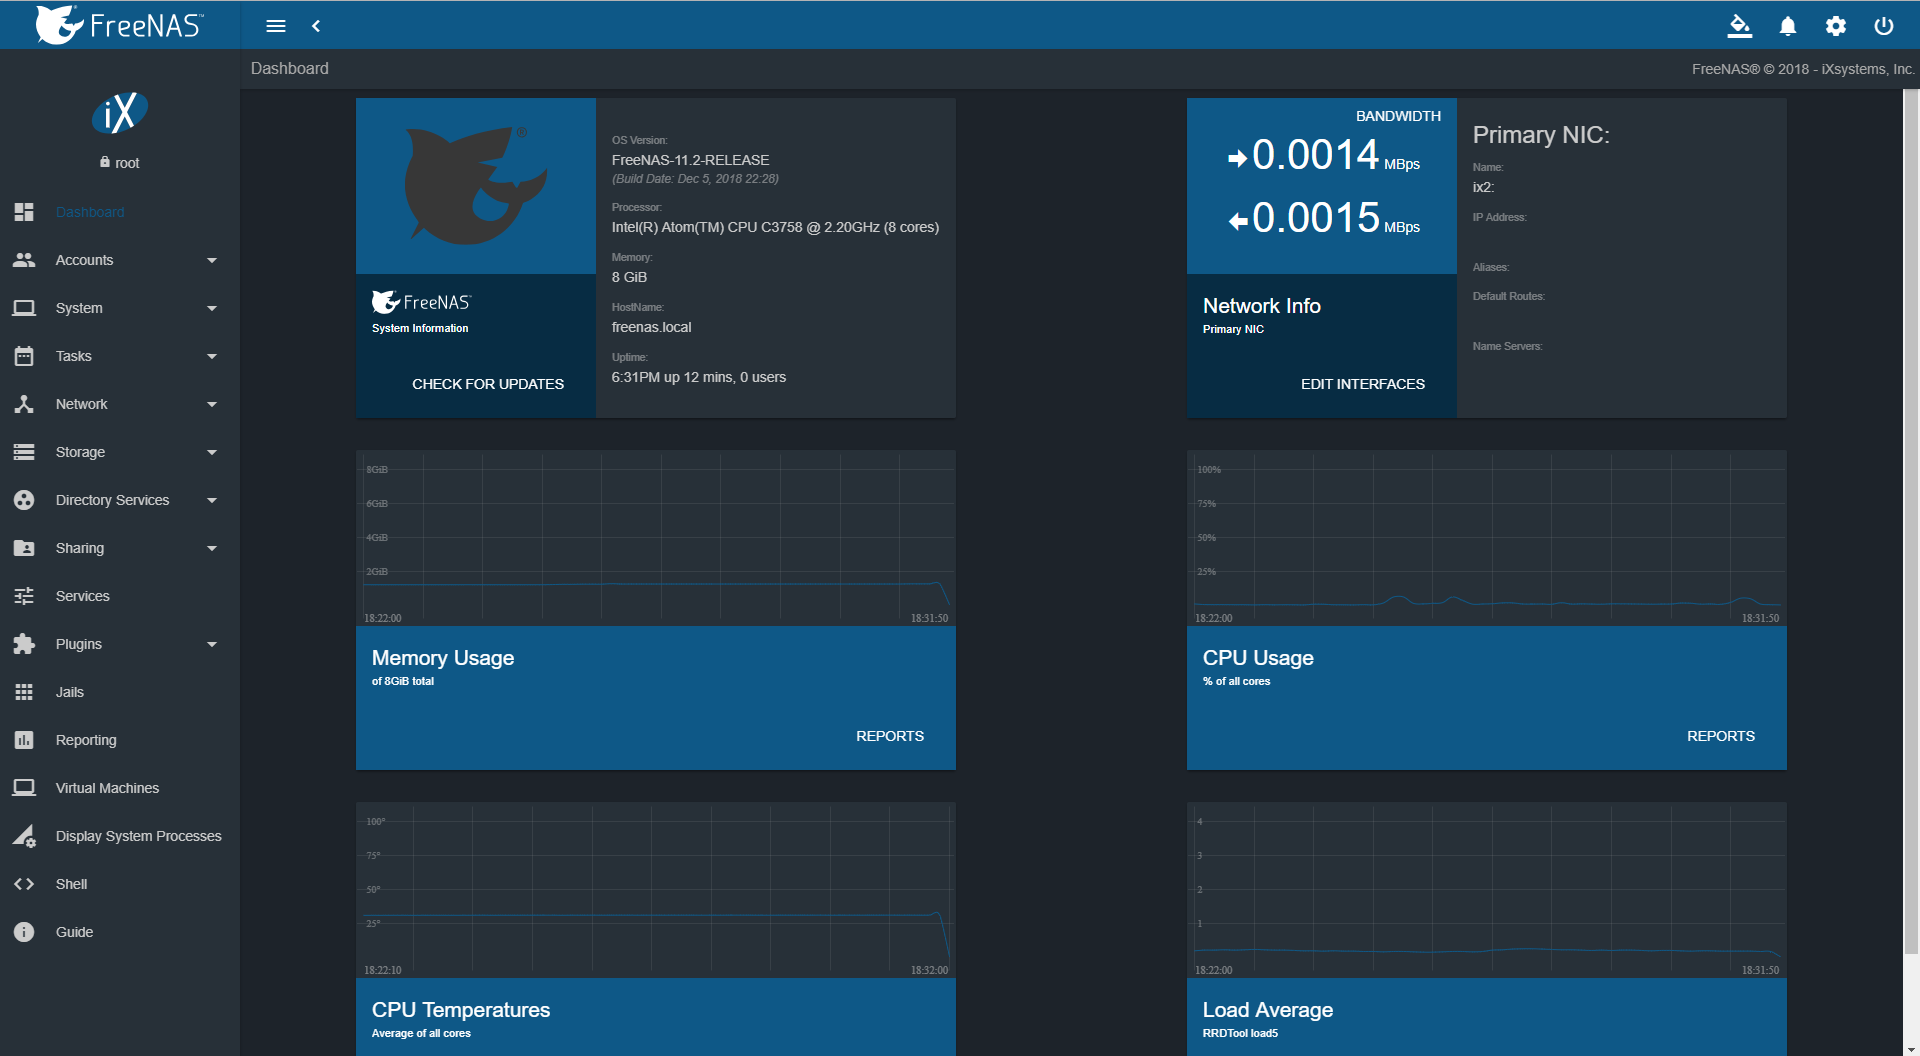Screen dimensions: 1920x1056
Task: Click the CPU Temperatures graph
Action: pyautogui.click(x=656, y=890)
